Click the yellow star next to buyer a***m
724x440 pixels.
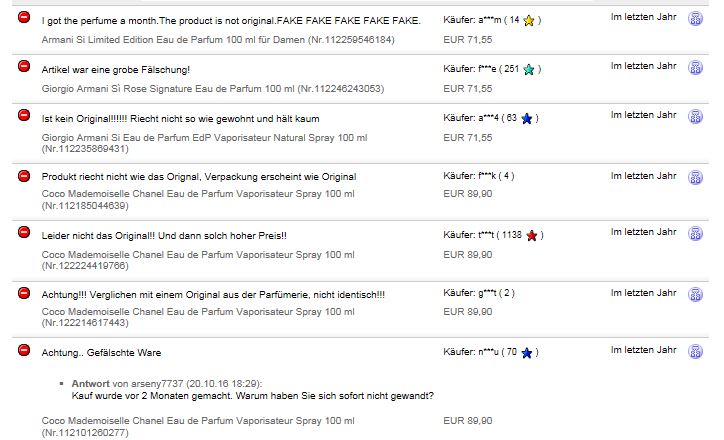529,20
